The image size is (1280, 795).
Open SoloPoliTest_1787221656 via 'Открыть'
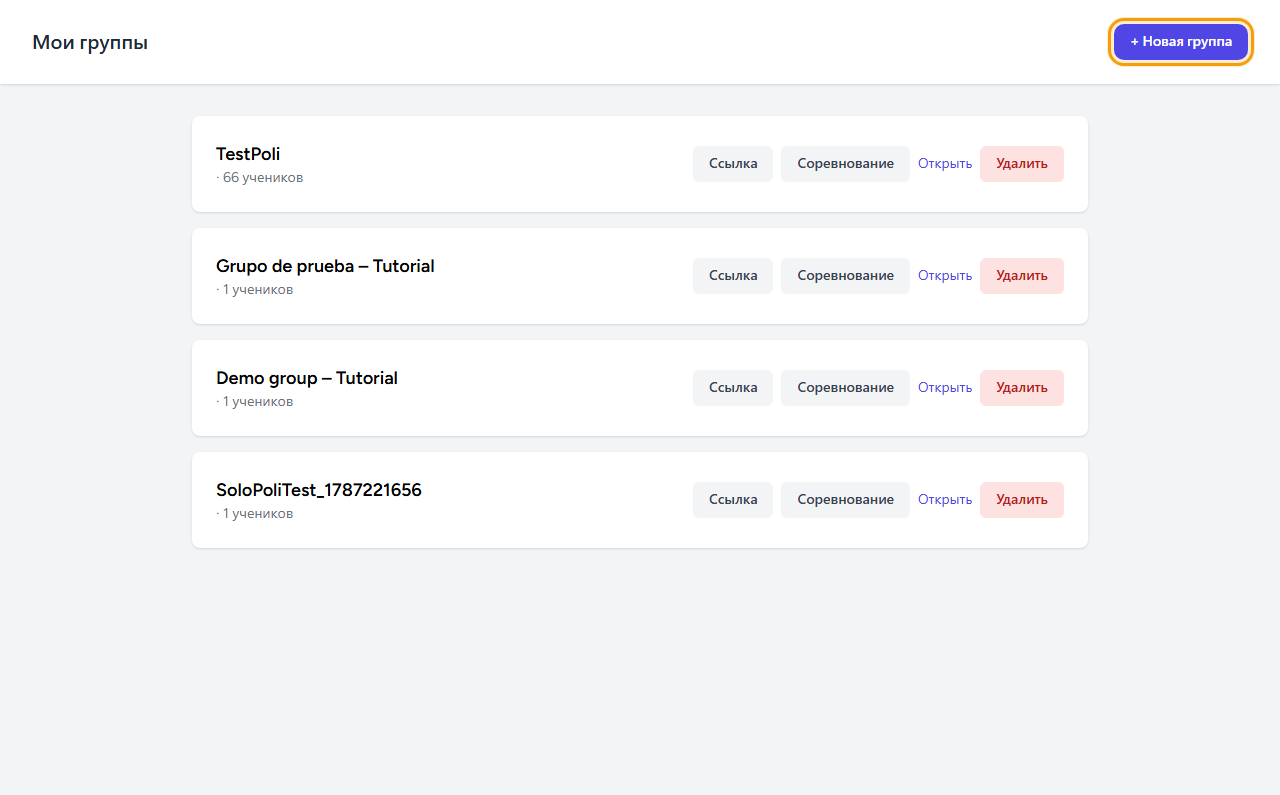[945, 500]
